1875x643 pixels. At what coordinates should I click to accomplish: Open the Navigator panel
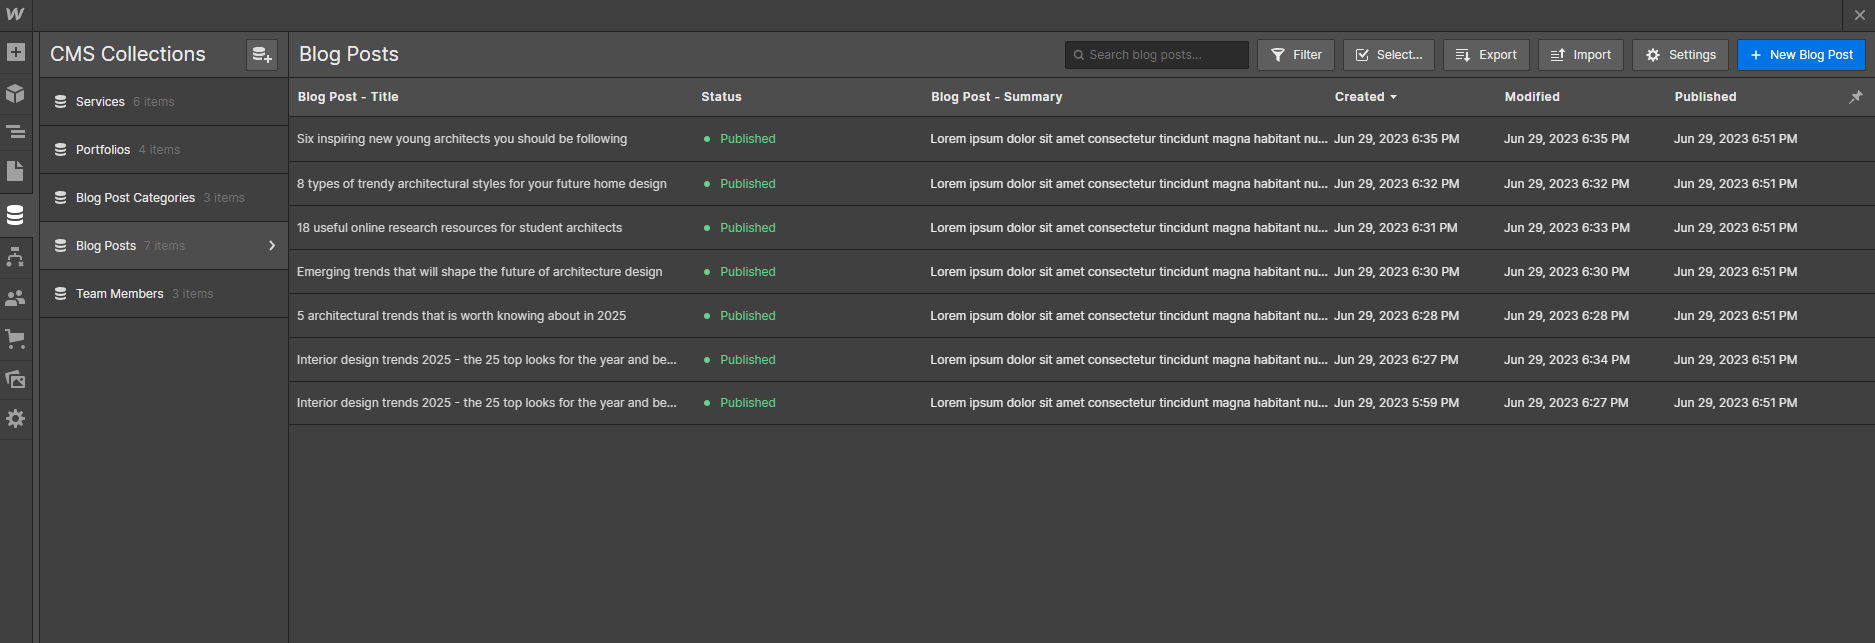(x=16, y=132)
